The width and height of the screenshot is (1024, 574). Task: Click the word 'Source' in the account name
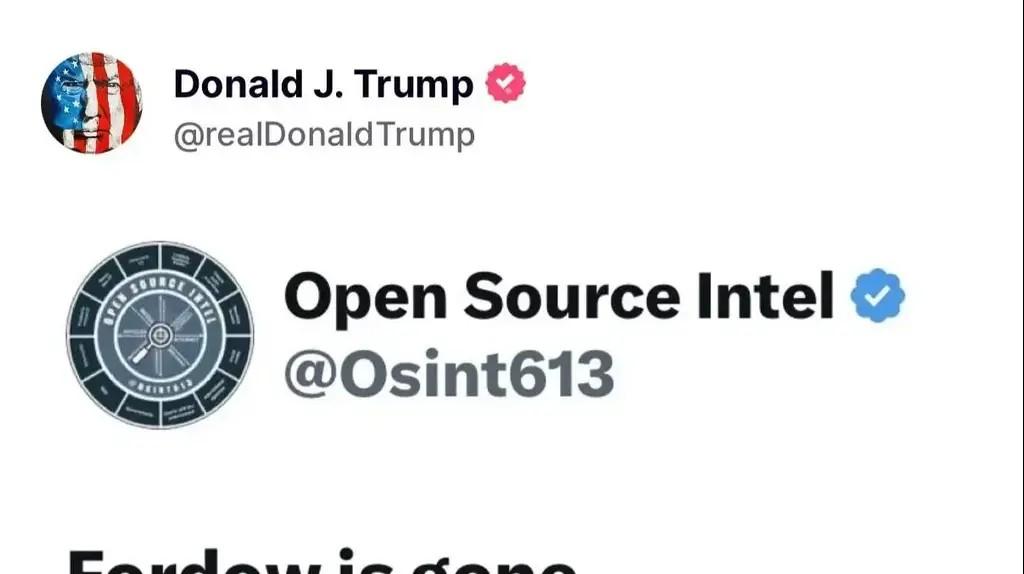point(571,297)
